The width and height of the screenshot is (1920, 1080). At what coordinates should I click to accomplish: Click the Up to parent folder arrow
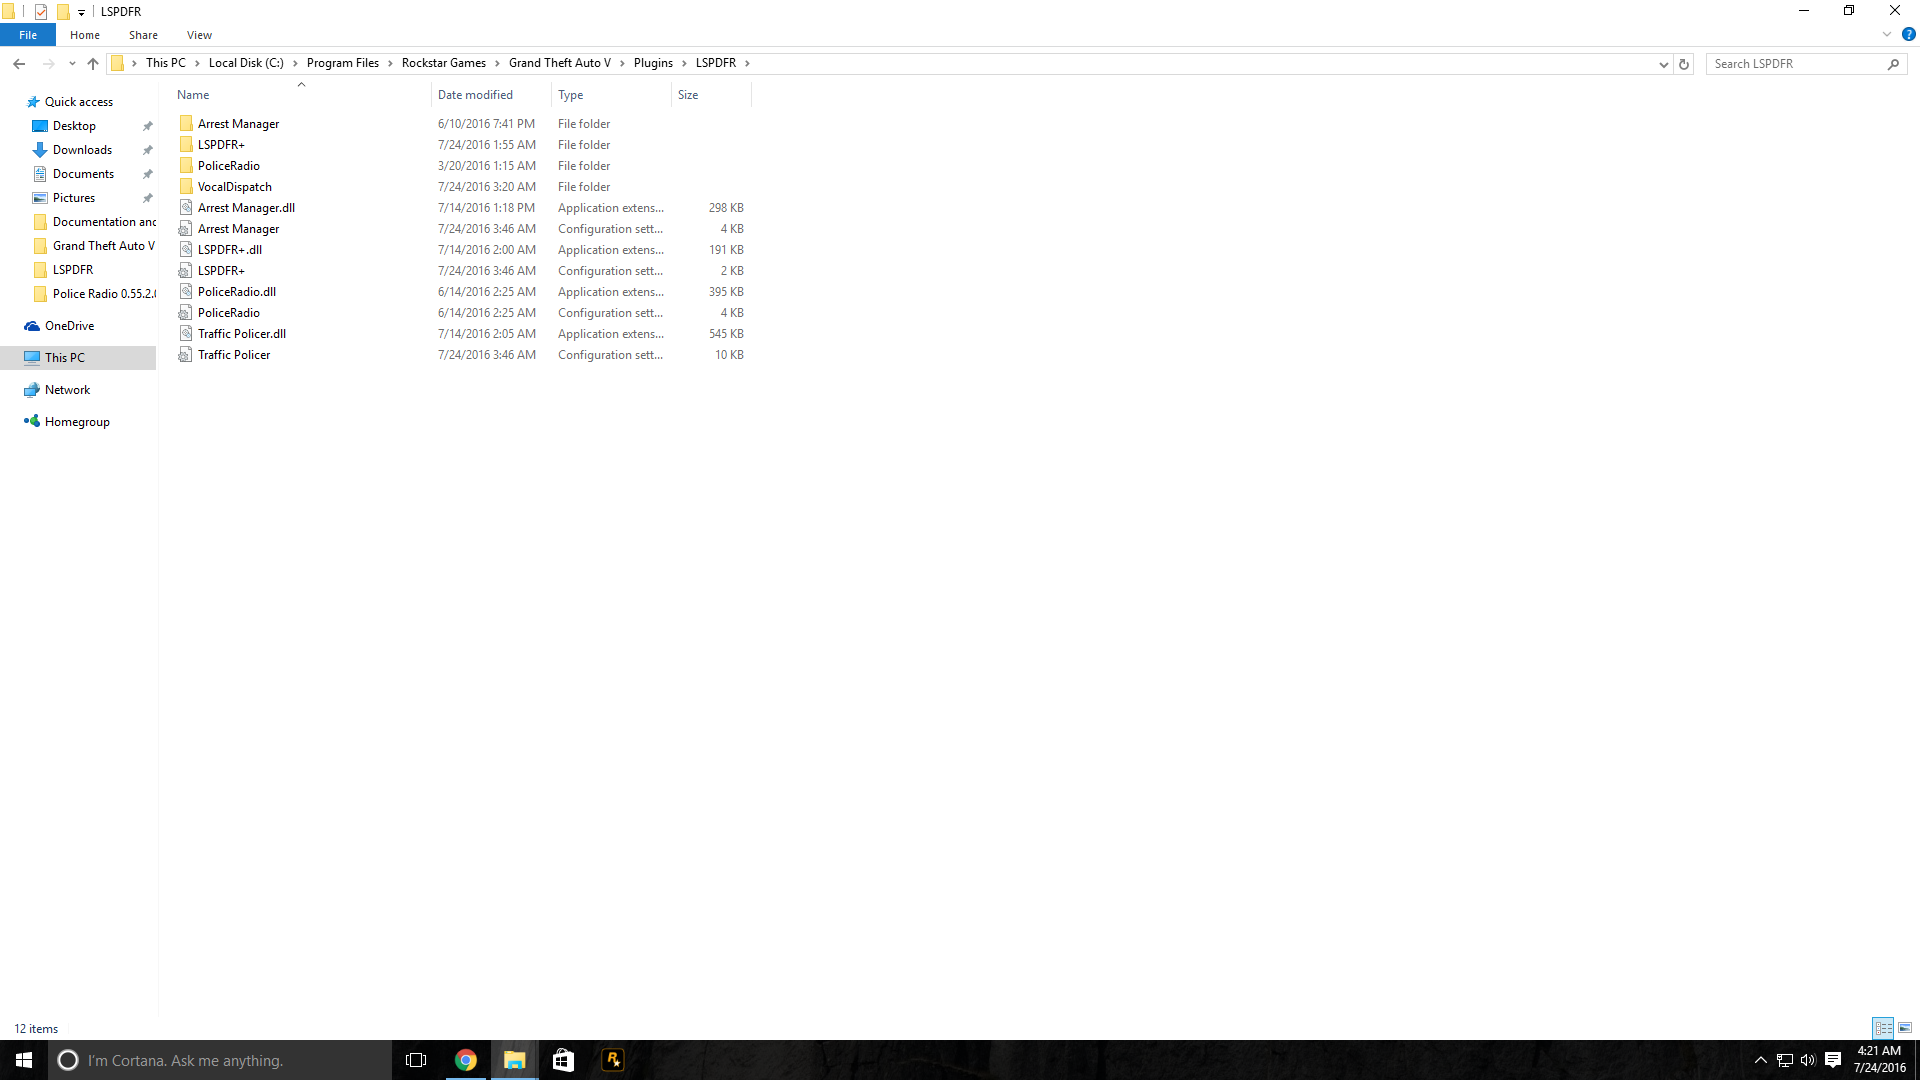(93, 63)
